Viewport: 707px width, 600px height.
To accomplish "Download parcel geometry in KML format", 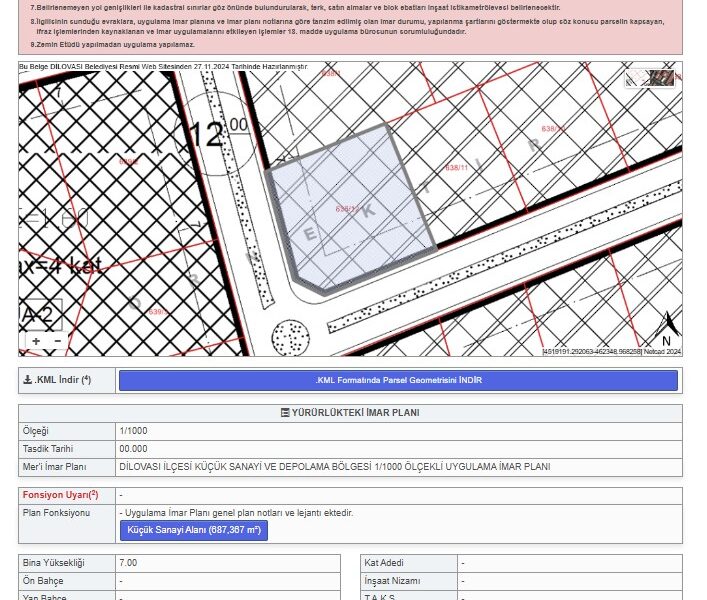I will pyautogui.click(x=398, y=380).
